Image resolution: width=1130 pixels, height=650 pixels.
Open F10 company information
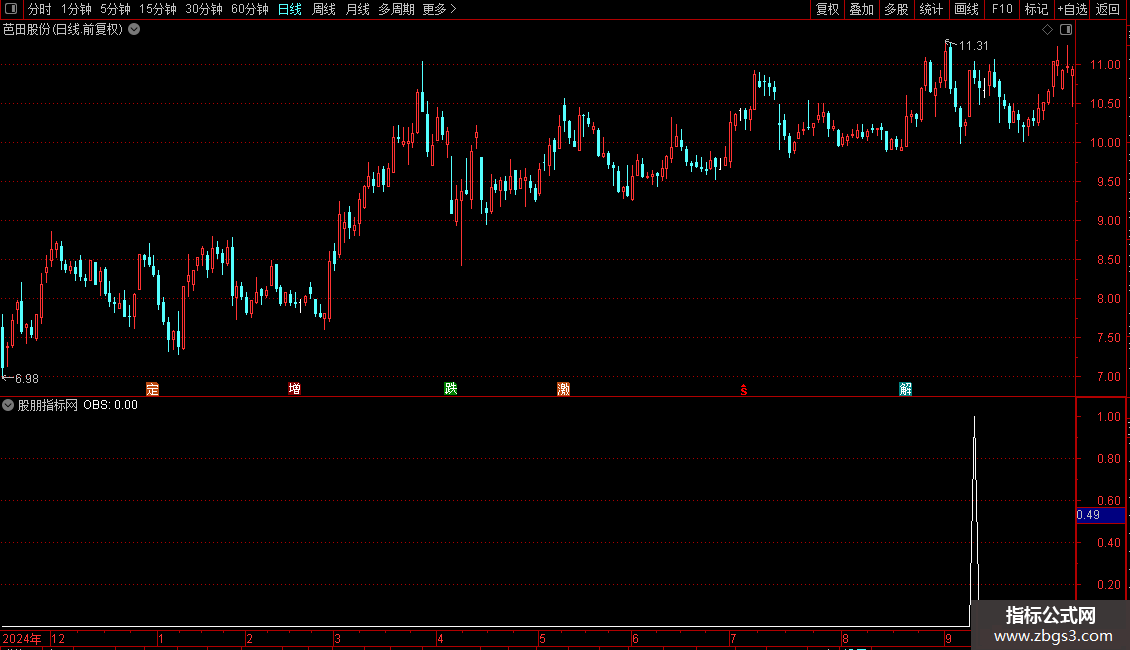[1002, 9]
